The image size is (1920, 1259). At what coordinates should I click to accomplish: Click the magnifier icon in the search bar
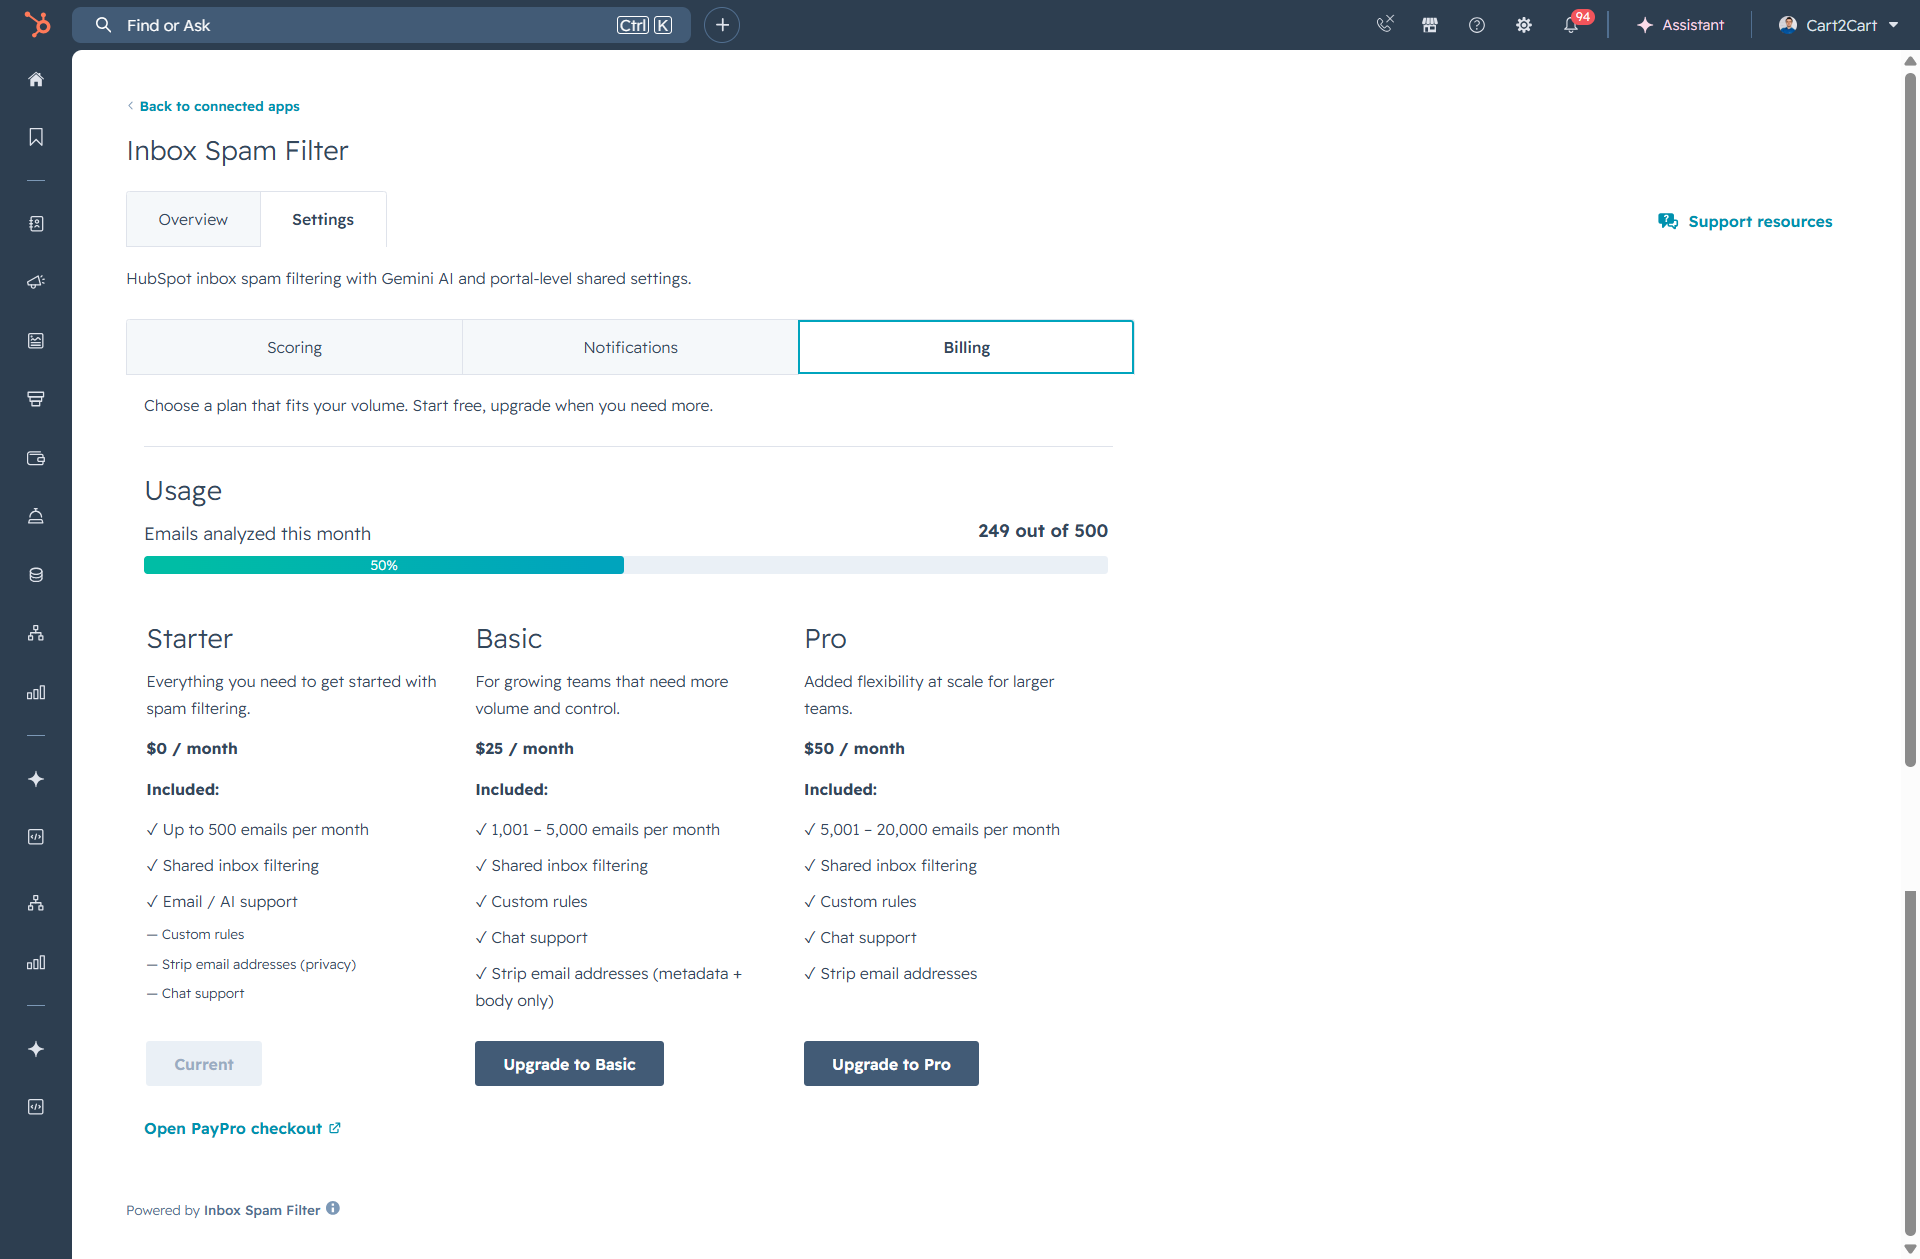[103, 25]
